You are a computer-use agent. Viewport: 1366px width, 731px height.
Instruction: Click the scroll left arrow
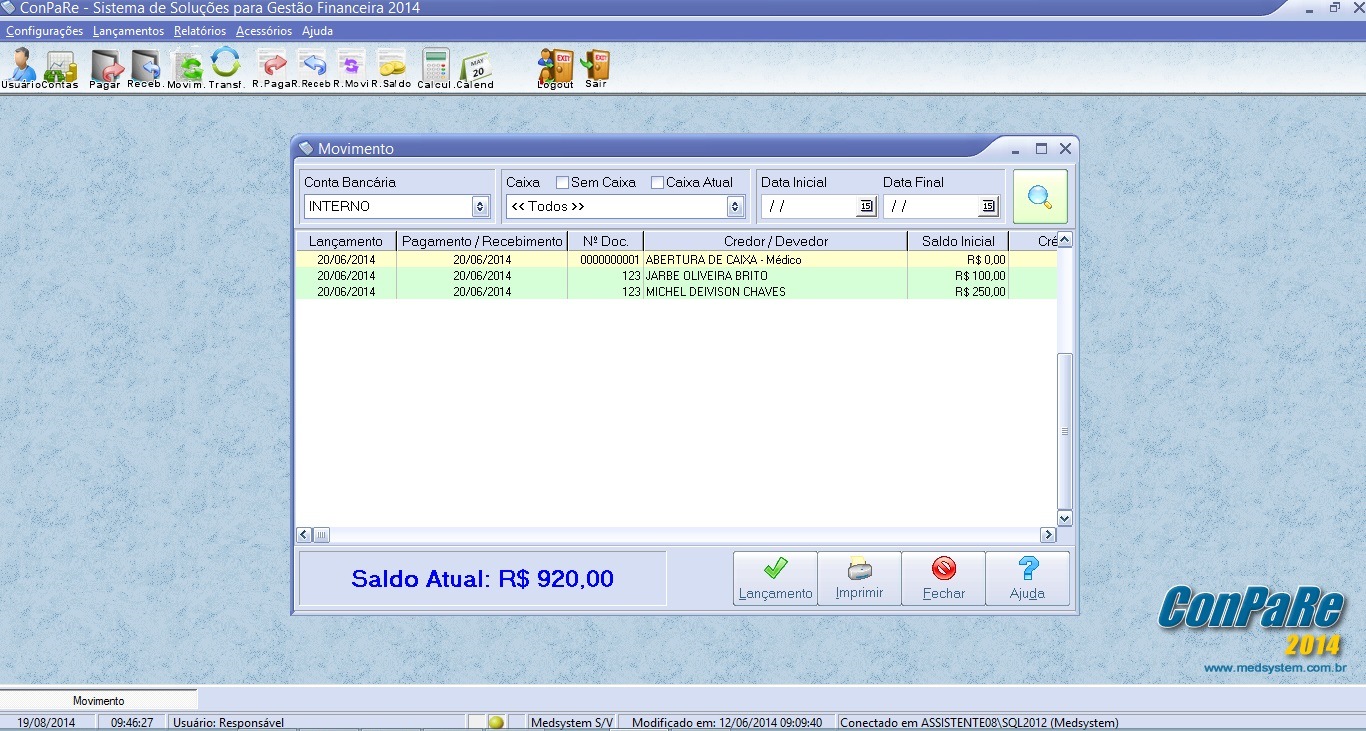pos(305,535)
